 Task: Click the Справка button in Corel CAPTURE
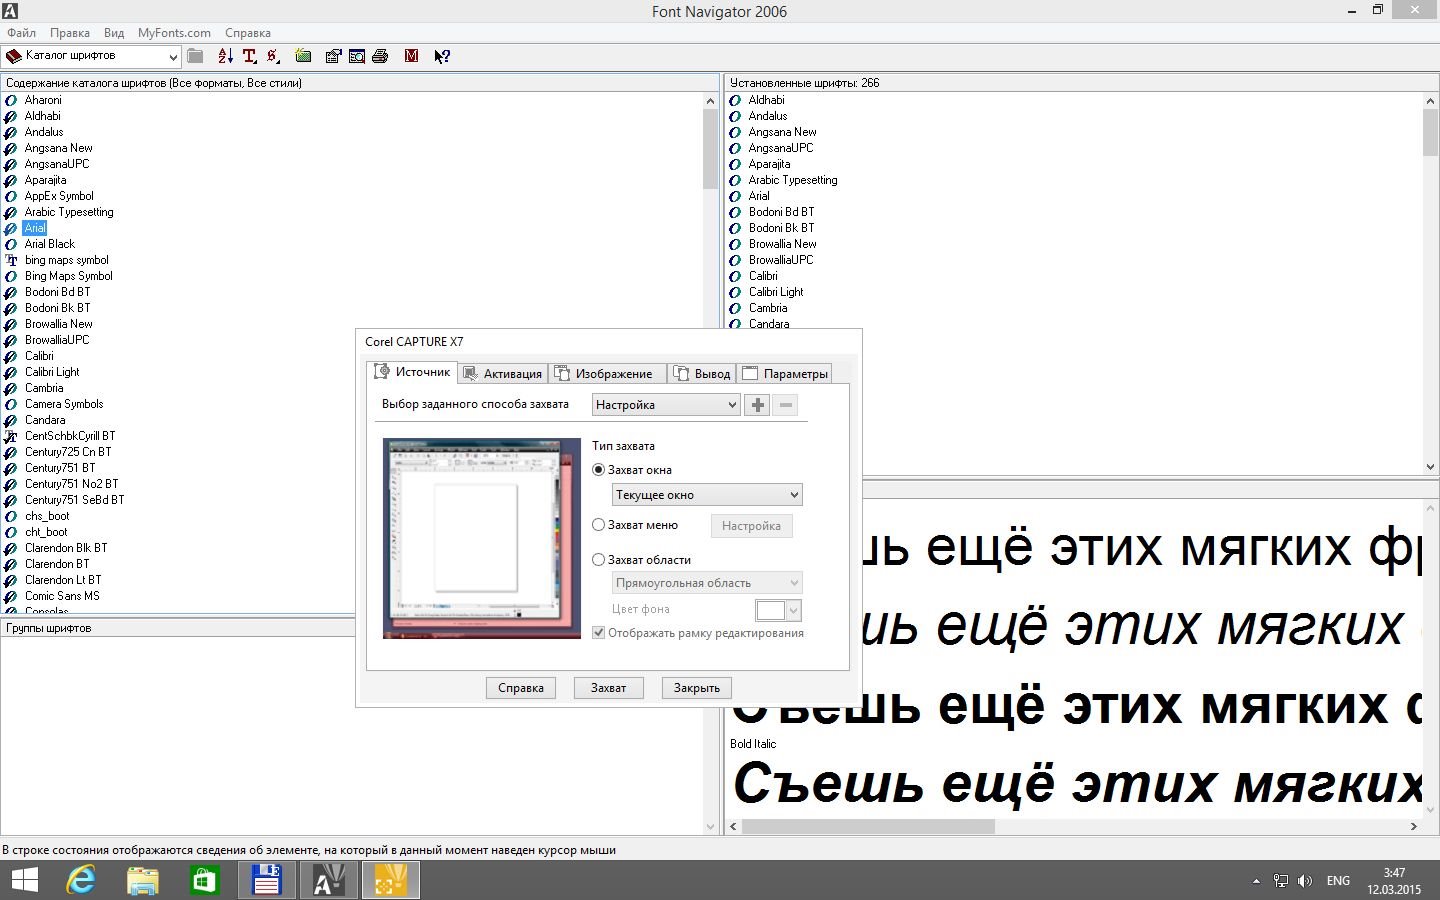click(x=520, y=688)
